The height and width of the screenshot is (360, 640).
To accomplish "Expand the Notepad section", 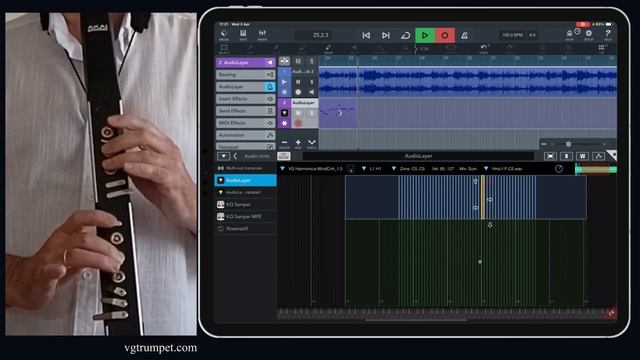I will coord(246,146).
